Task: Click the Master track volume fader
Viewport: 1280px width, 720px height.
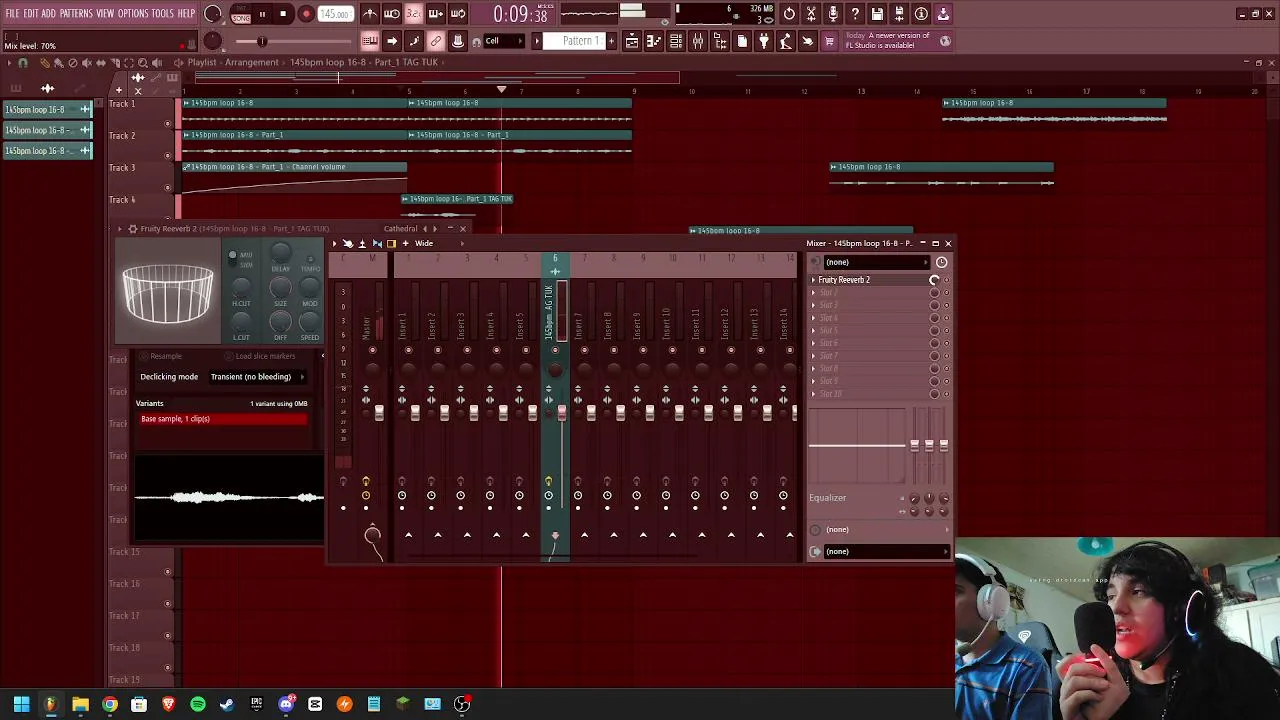Action: tap(379, 411)
